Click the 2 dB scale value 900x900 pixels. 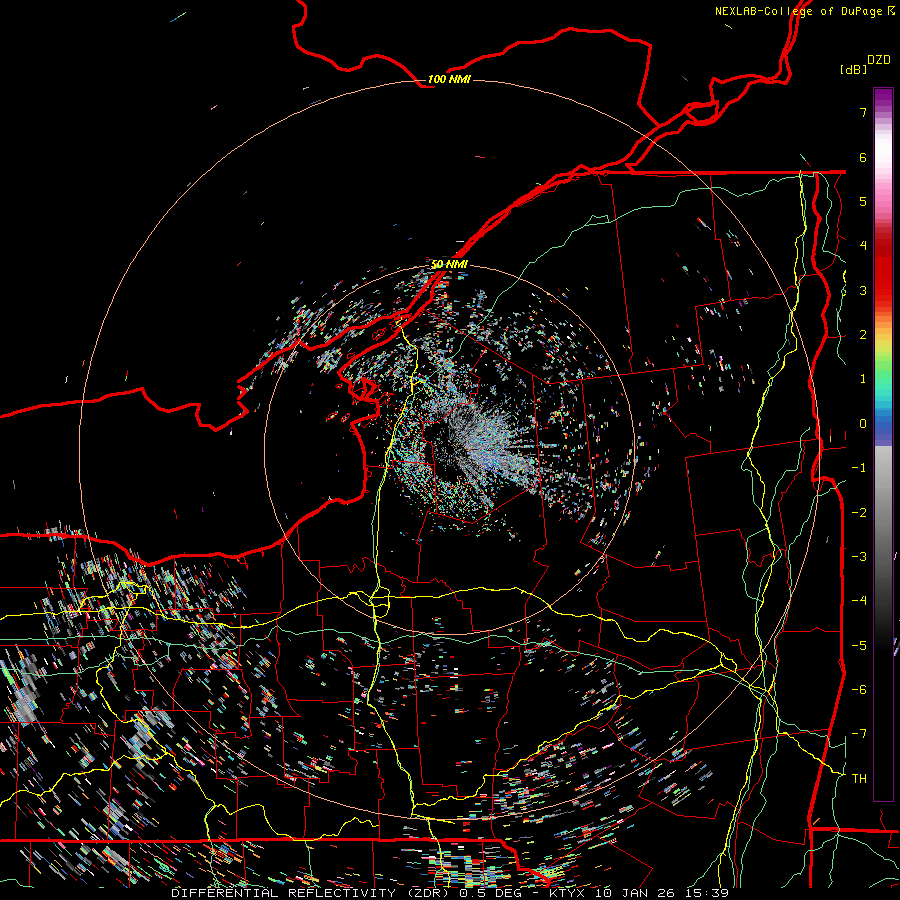pos(863,335)
